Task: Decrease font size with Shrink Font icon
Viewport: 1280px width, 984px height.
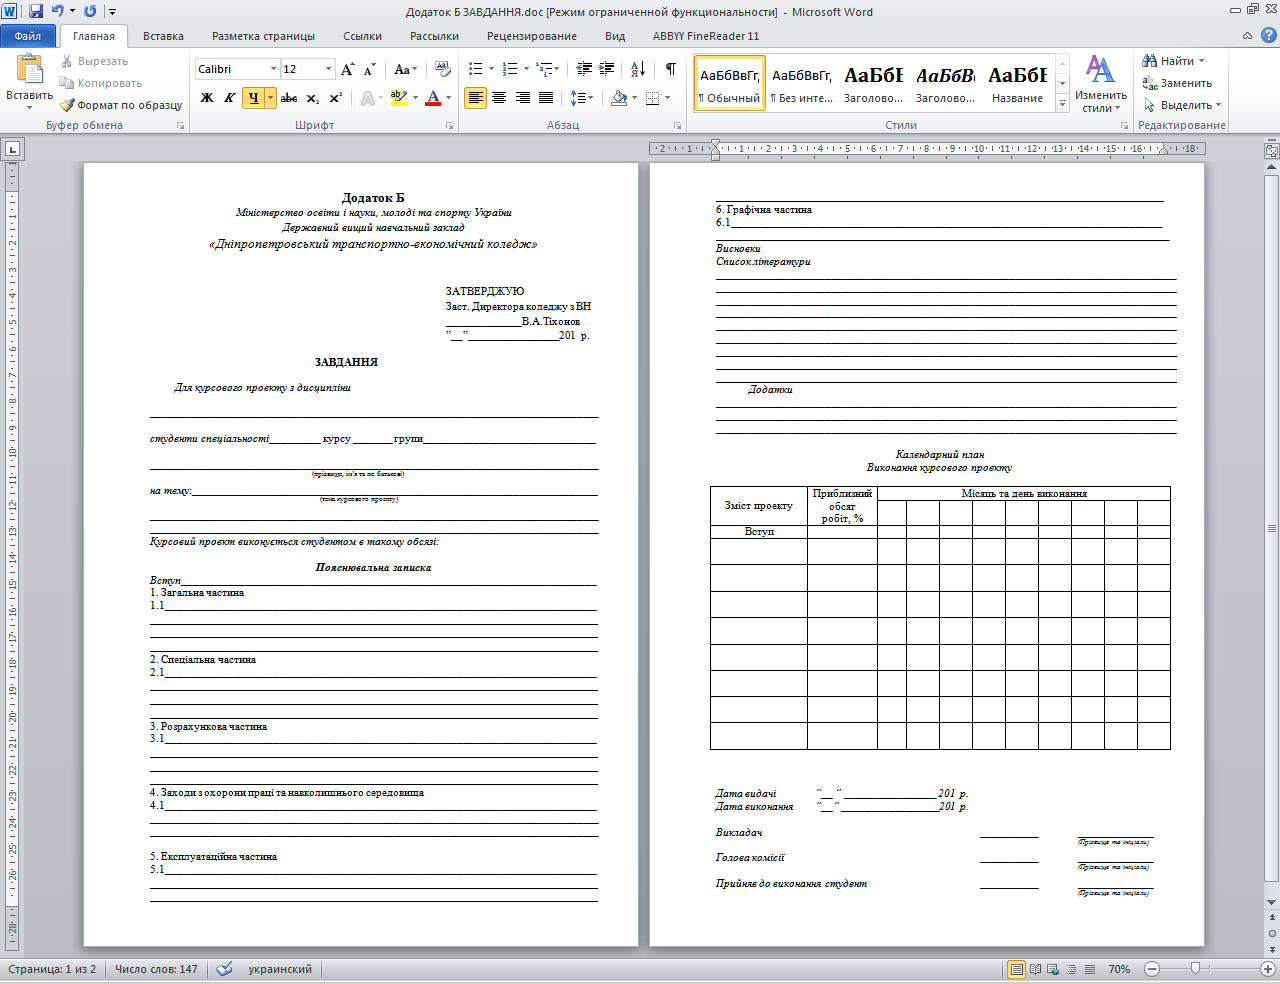Action: (x=369, y=69)
